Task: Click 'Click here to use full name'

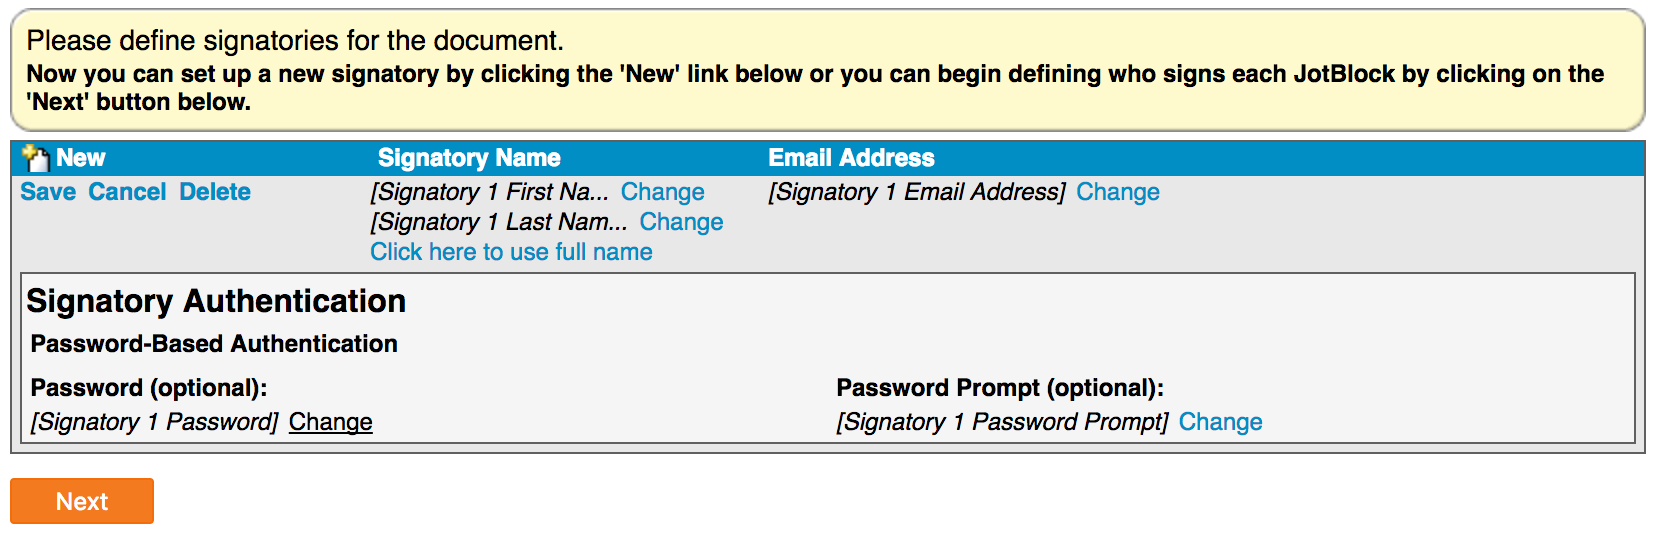Action: [511, 252]
